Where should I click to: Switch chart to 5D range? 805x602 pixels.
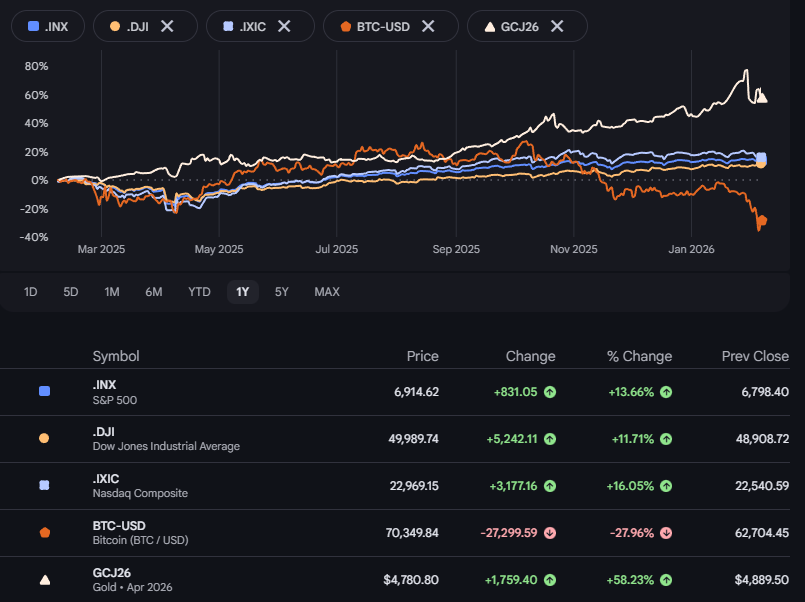click(71, 292)
